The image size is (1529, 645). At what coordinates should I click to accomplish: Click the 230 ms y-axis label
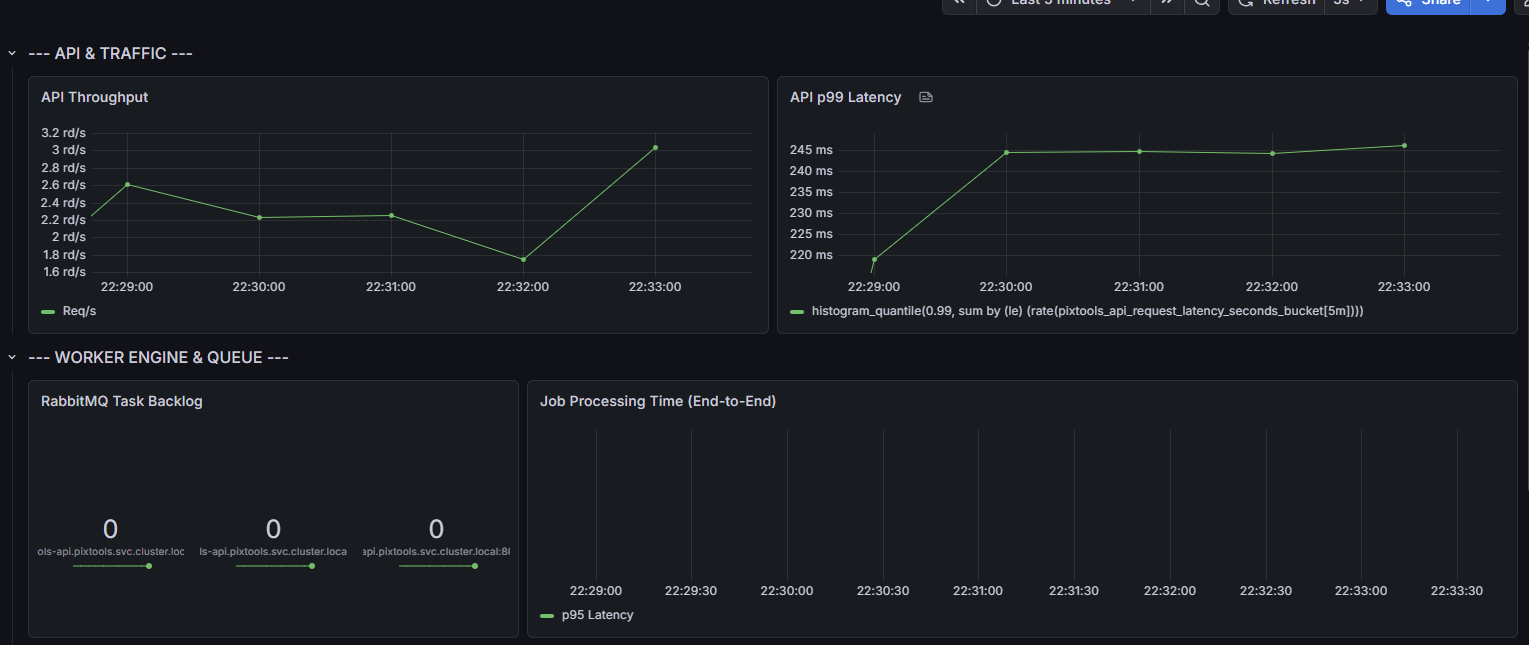pos(811,213)
